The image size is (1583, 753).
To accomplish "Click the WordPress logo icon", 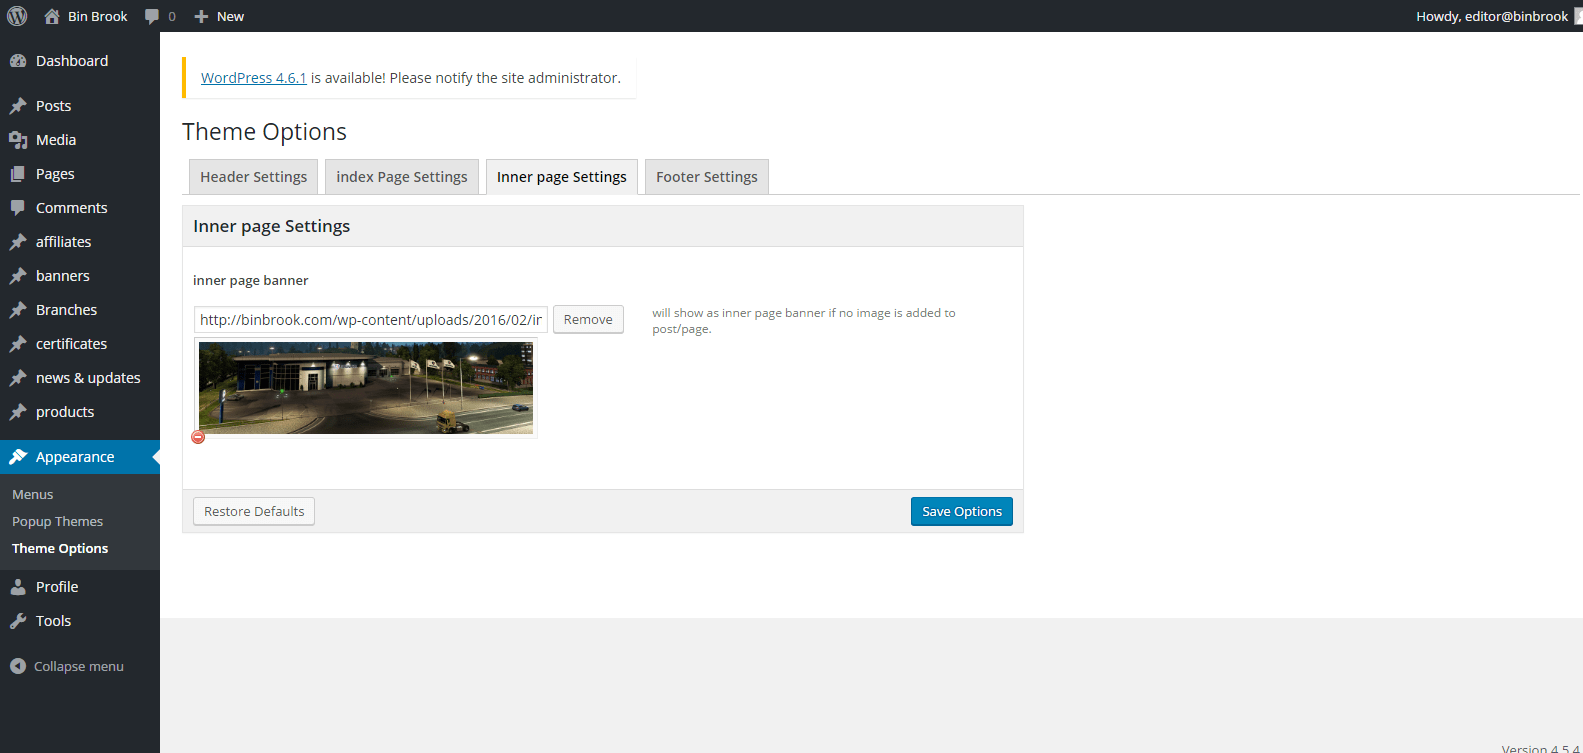I will [x=17, y=16].
